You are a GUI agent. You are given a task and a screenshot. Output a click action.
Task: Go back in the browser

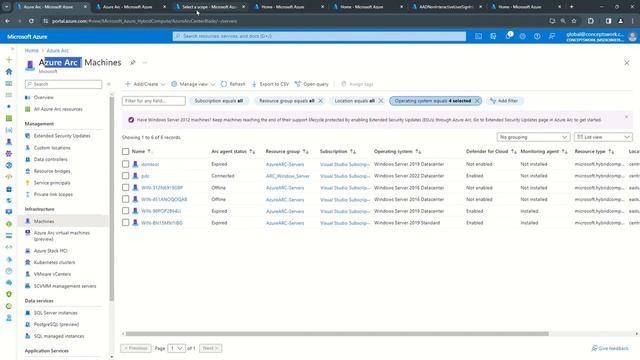[8, 21]
